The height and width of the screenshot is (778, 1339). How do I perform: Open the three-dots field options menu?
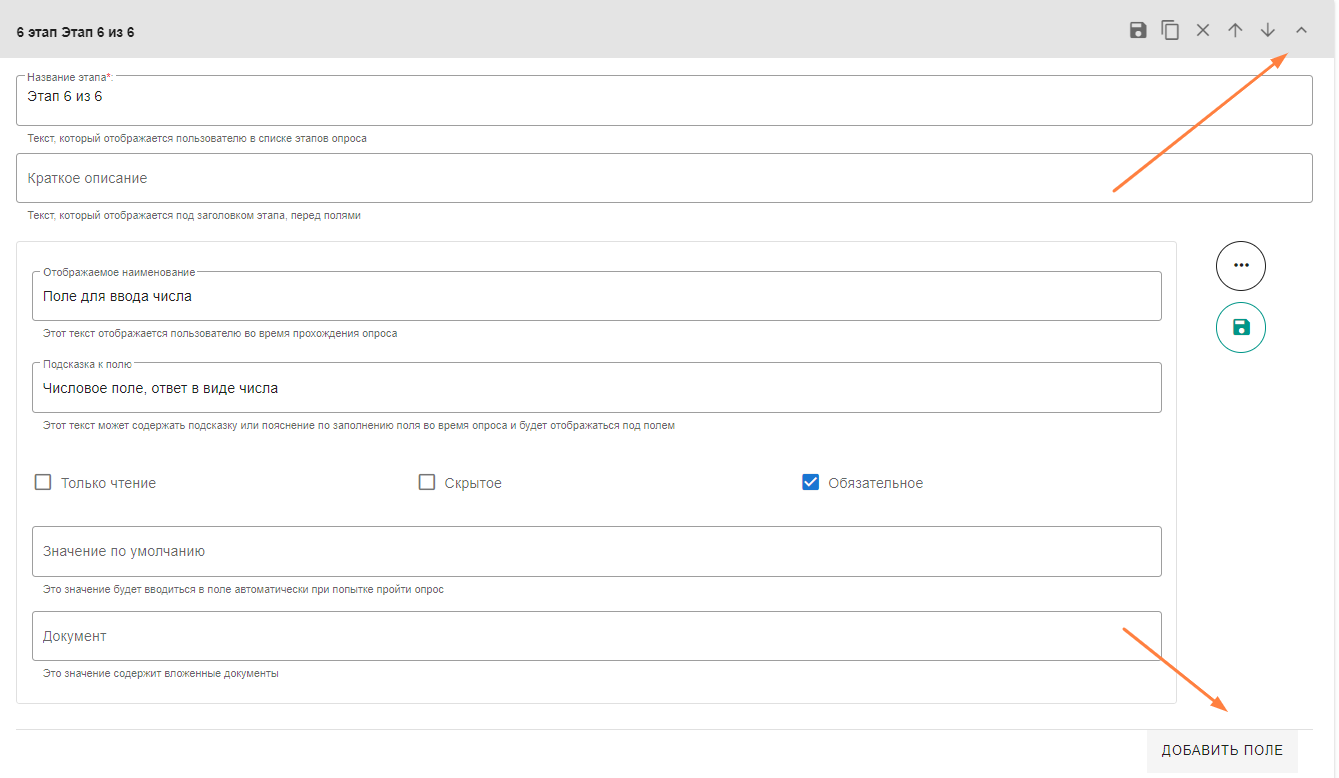pos(1241,266)
